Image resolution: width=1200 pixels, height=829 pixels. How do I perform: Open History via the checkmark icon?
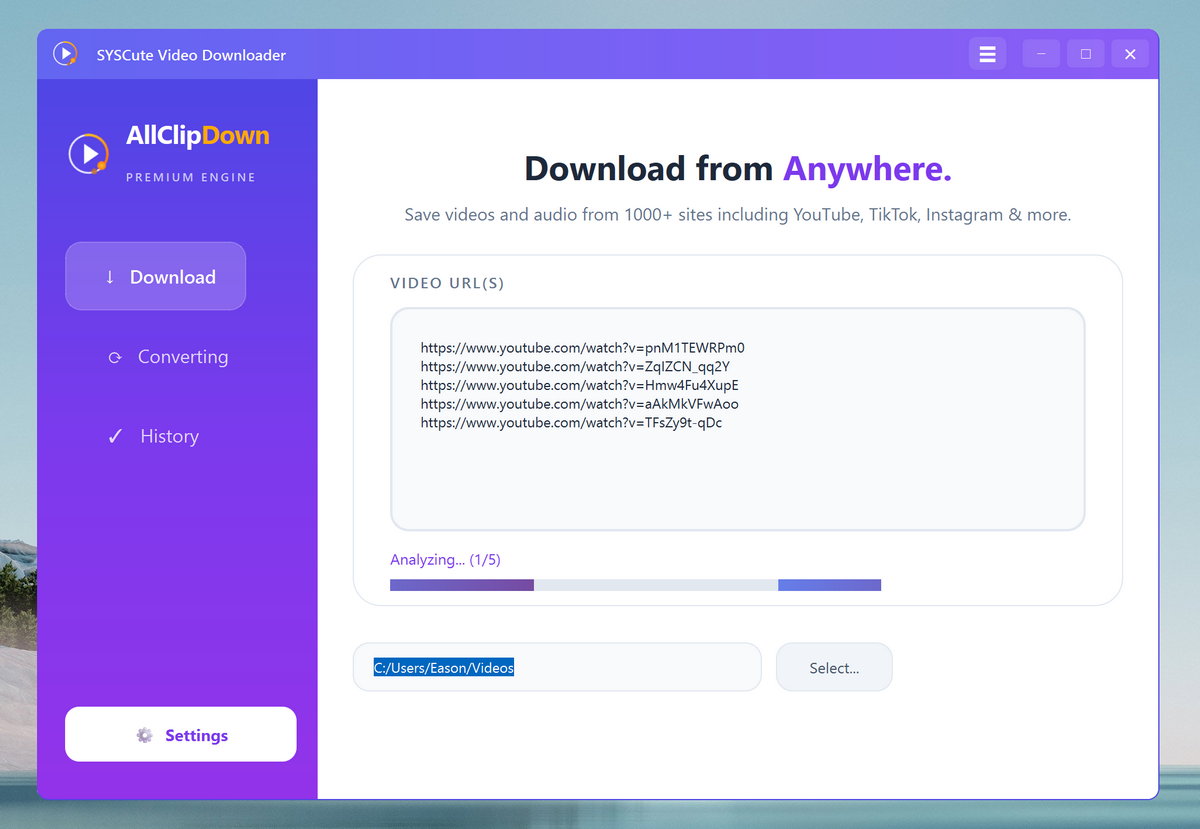[114, 436]
